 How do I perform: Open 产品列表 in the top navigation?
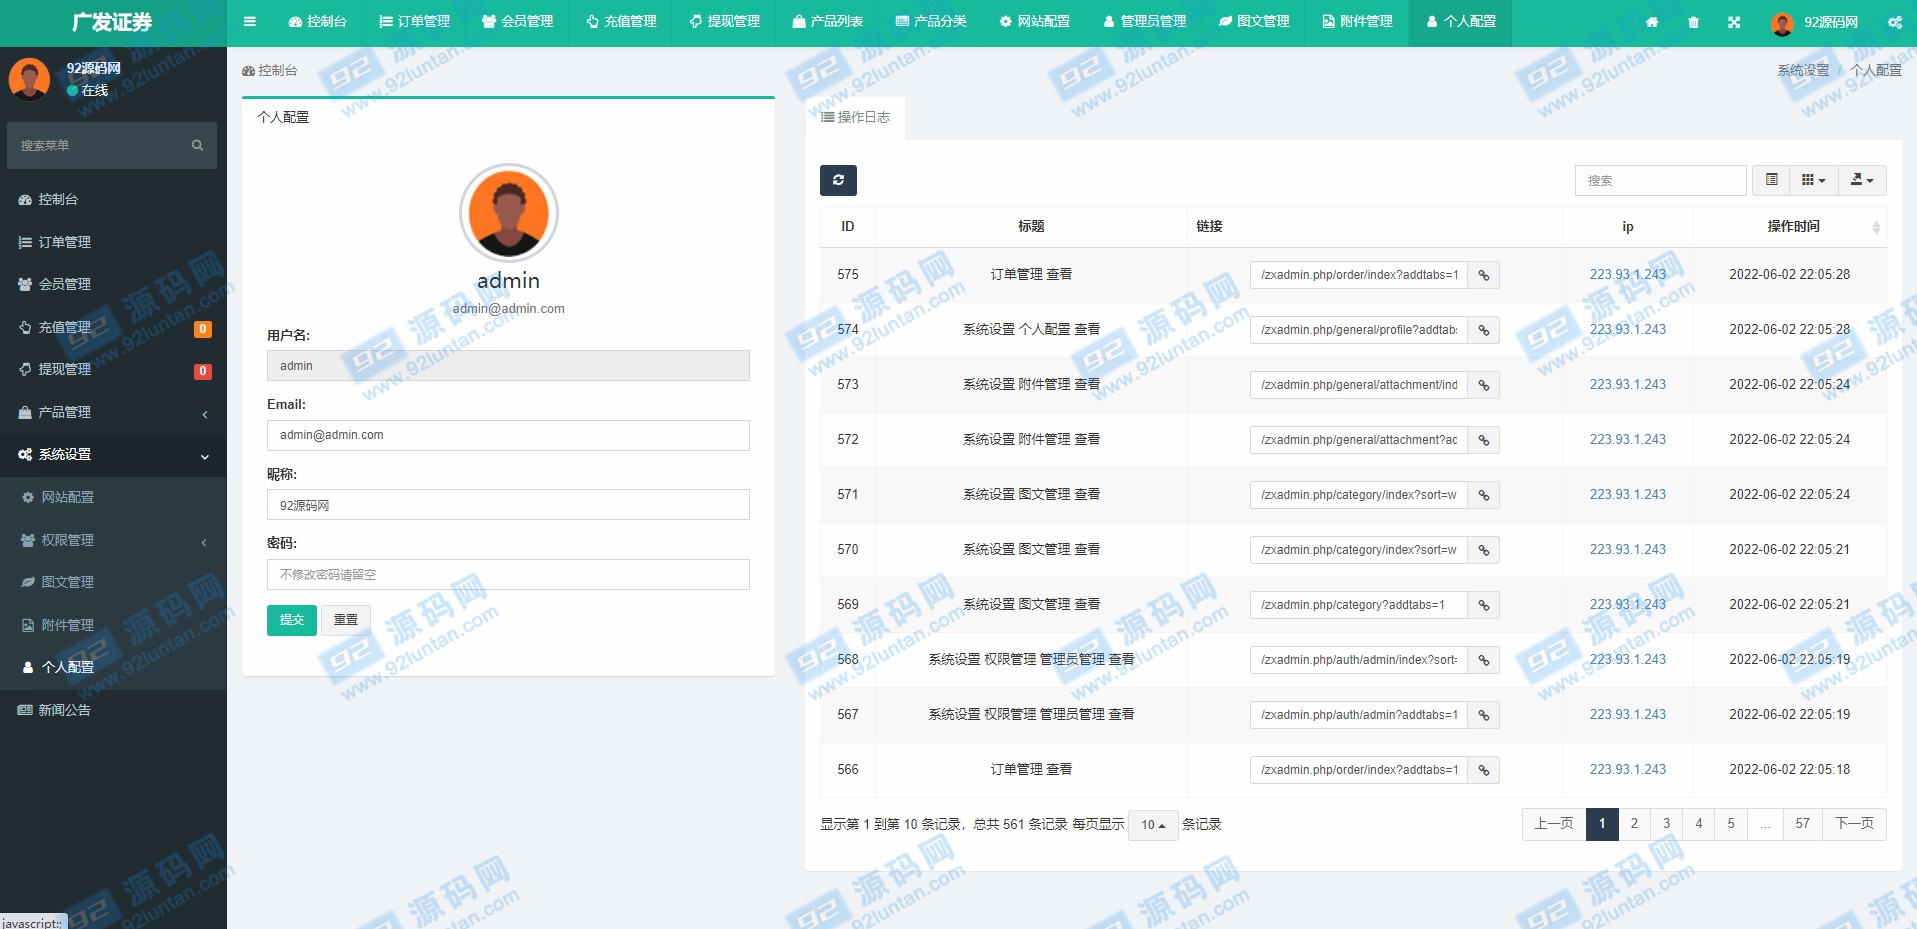coord(828,22)
